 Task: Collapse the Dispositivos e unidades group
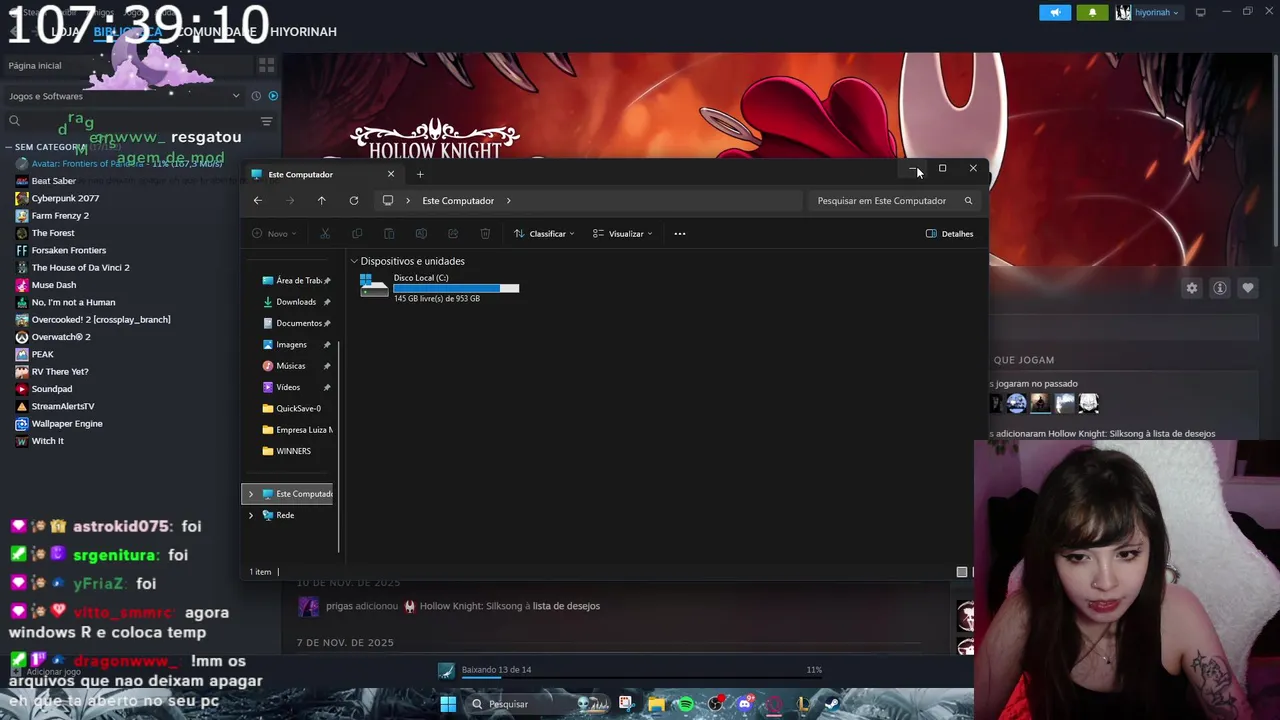(x=354, y=261)
